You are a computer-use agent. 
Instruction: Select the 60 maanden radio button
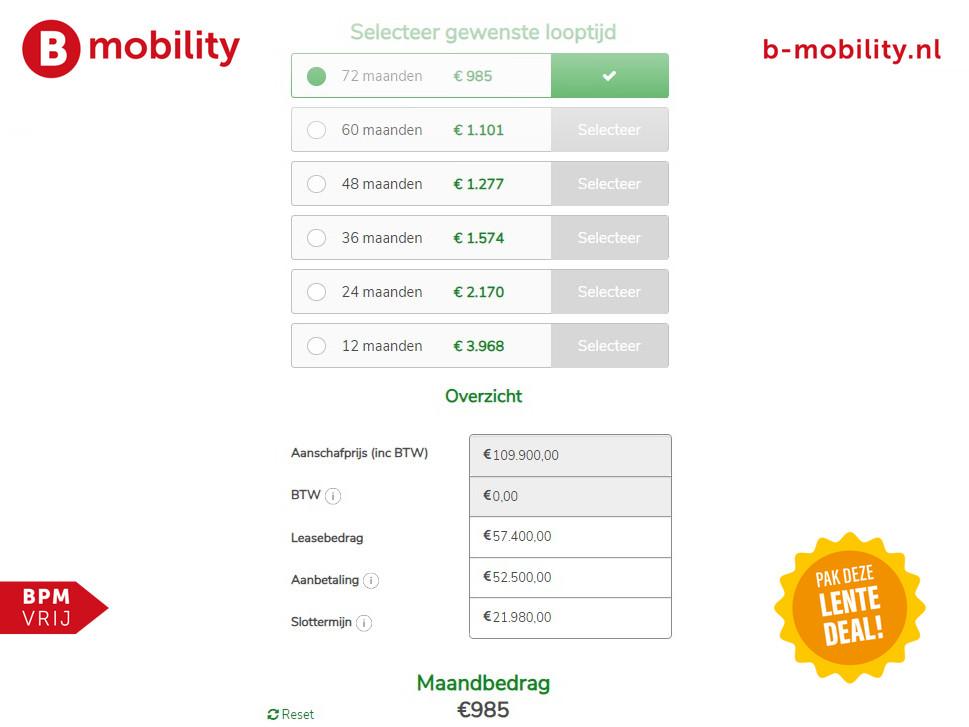[316, 130]
